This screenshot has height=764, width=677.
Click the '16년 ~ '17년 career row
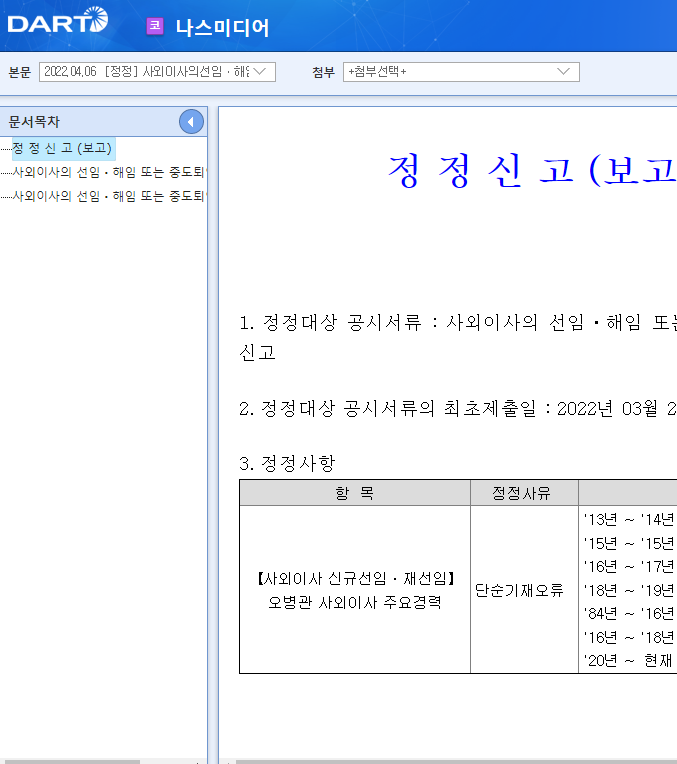coord(629,567)
